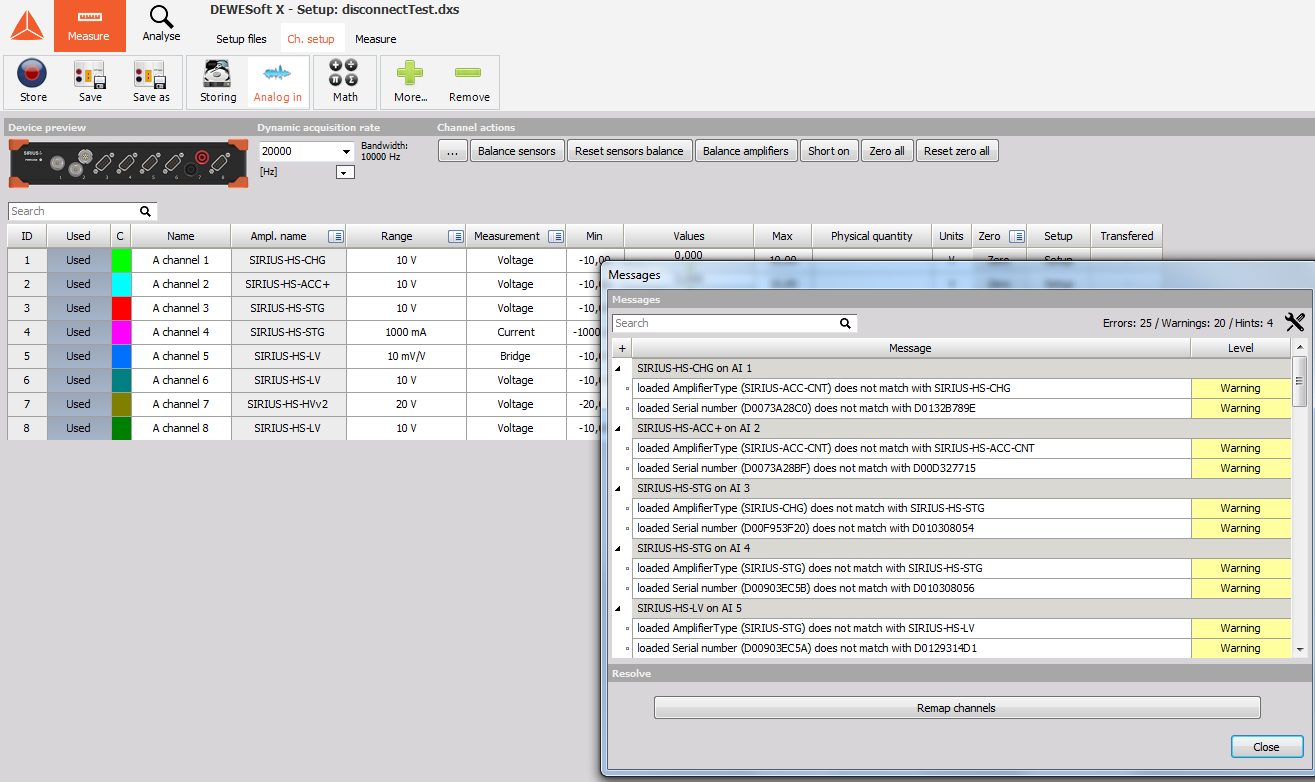The width and height of the screenshot is (1315, 782).
Task: Switch to Analyse mode
Action: pos(161,25)
